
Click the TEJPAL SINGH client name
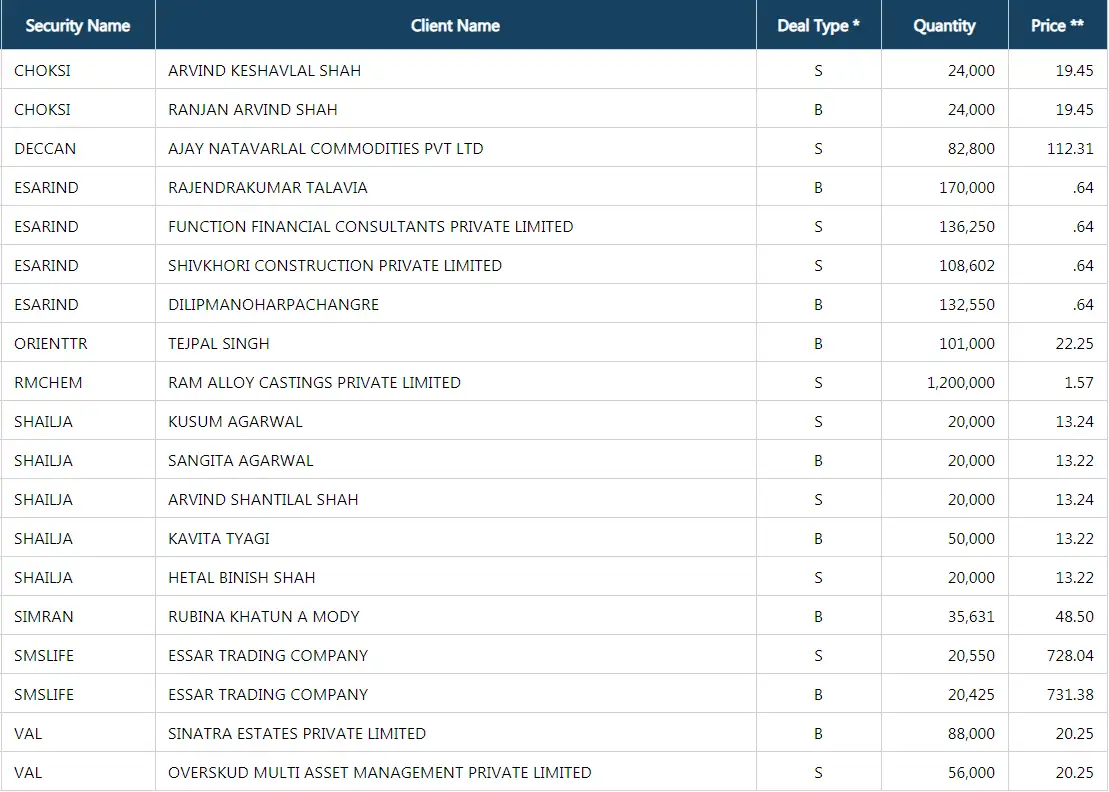pos(218,343)
